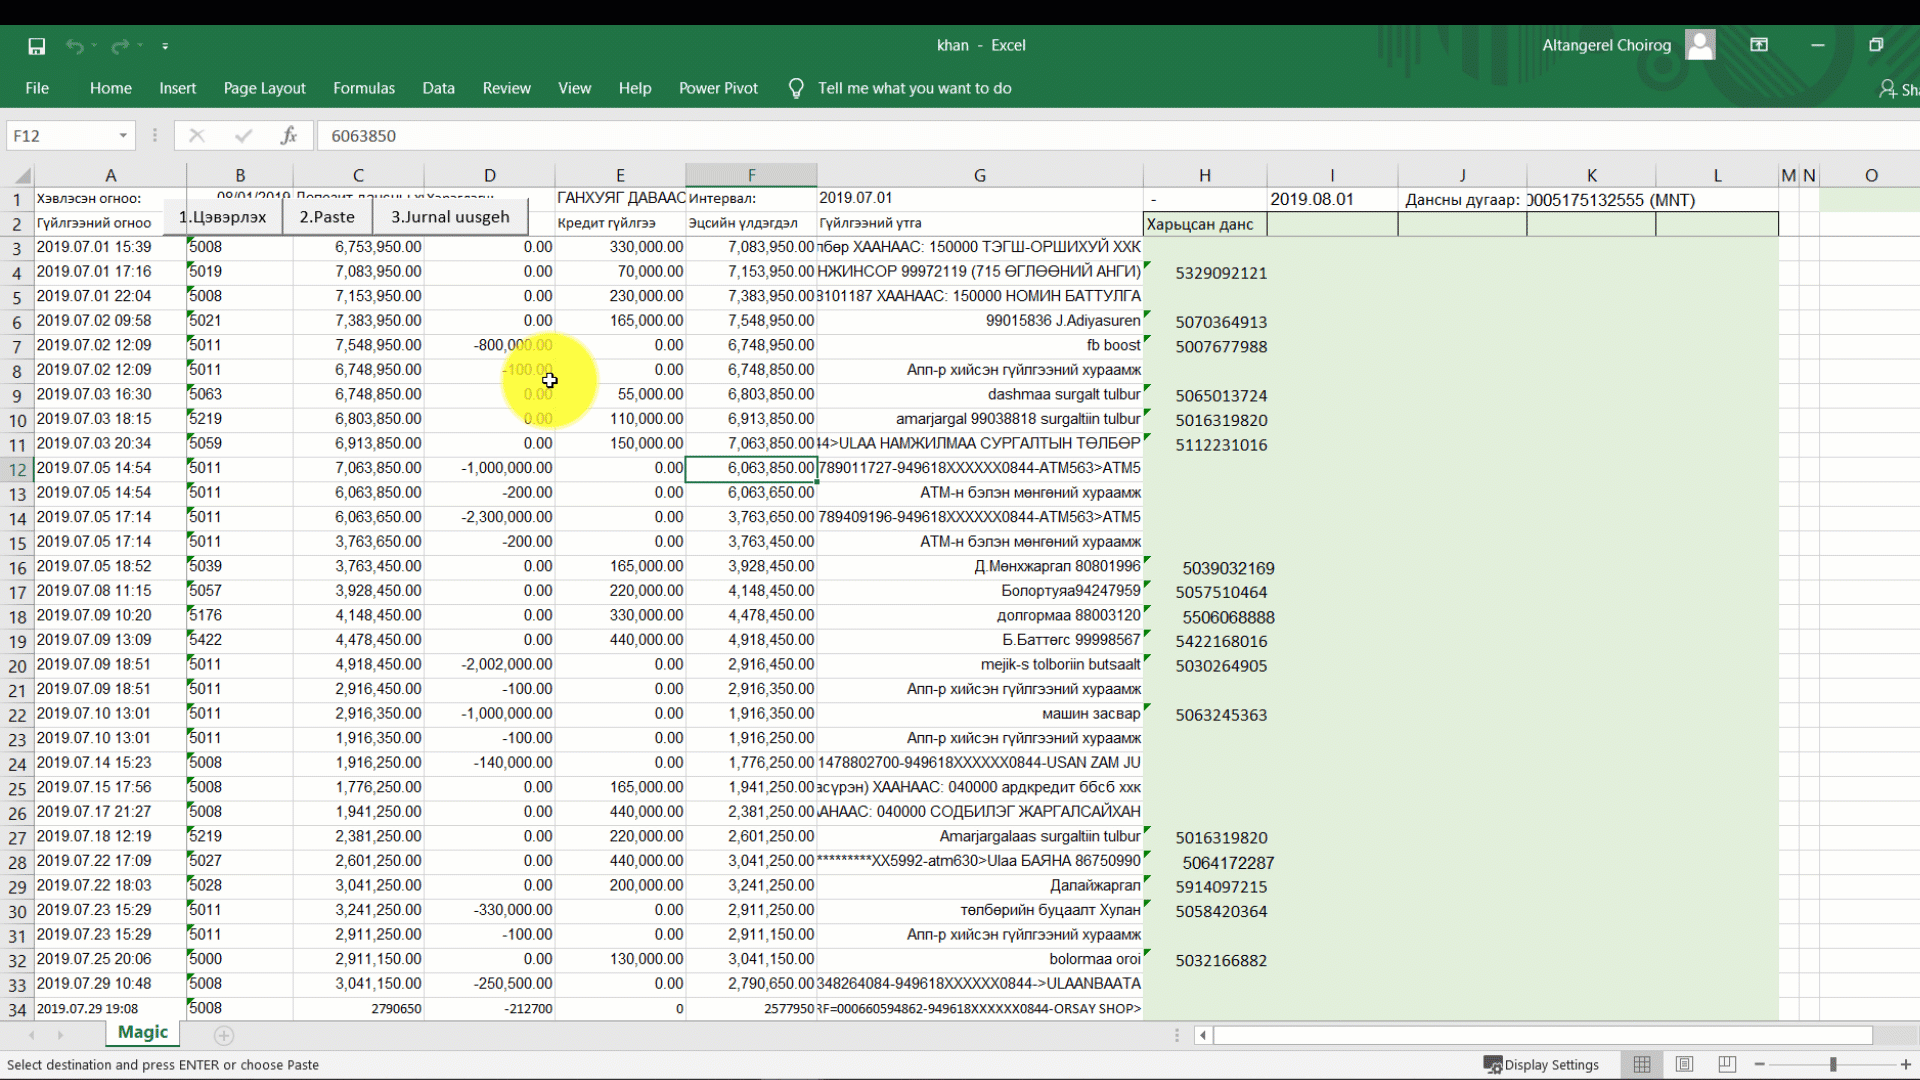The width and height of the screenshot is (1920, 1080).
Task: Open Customize Quick Access Toolbar dropdown
Action: click(x=165, y=46)
